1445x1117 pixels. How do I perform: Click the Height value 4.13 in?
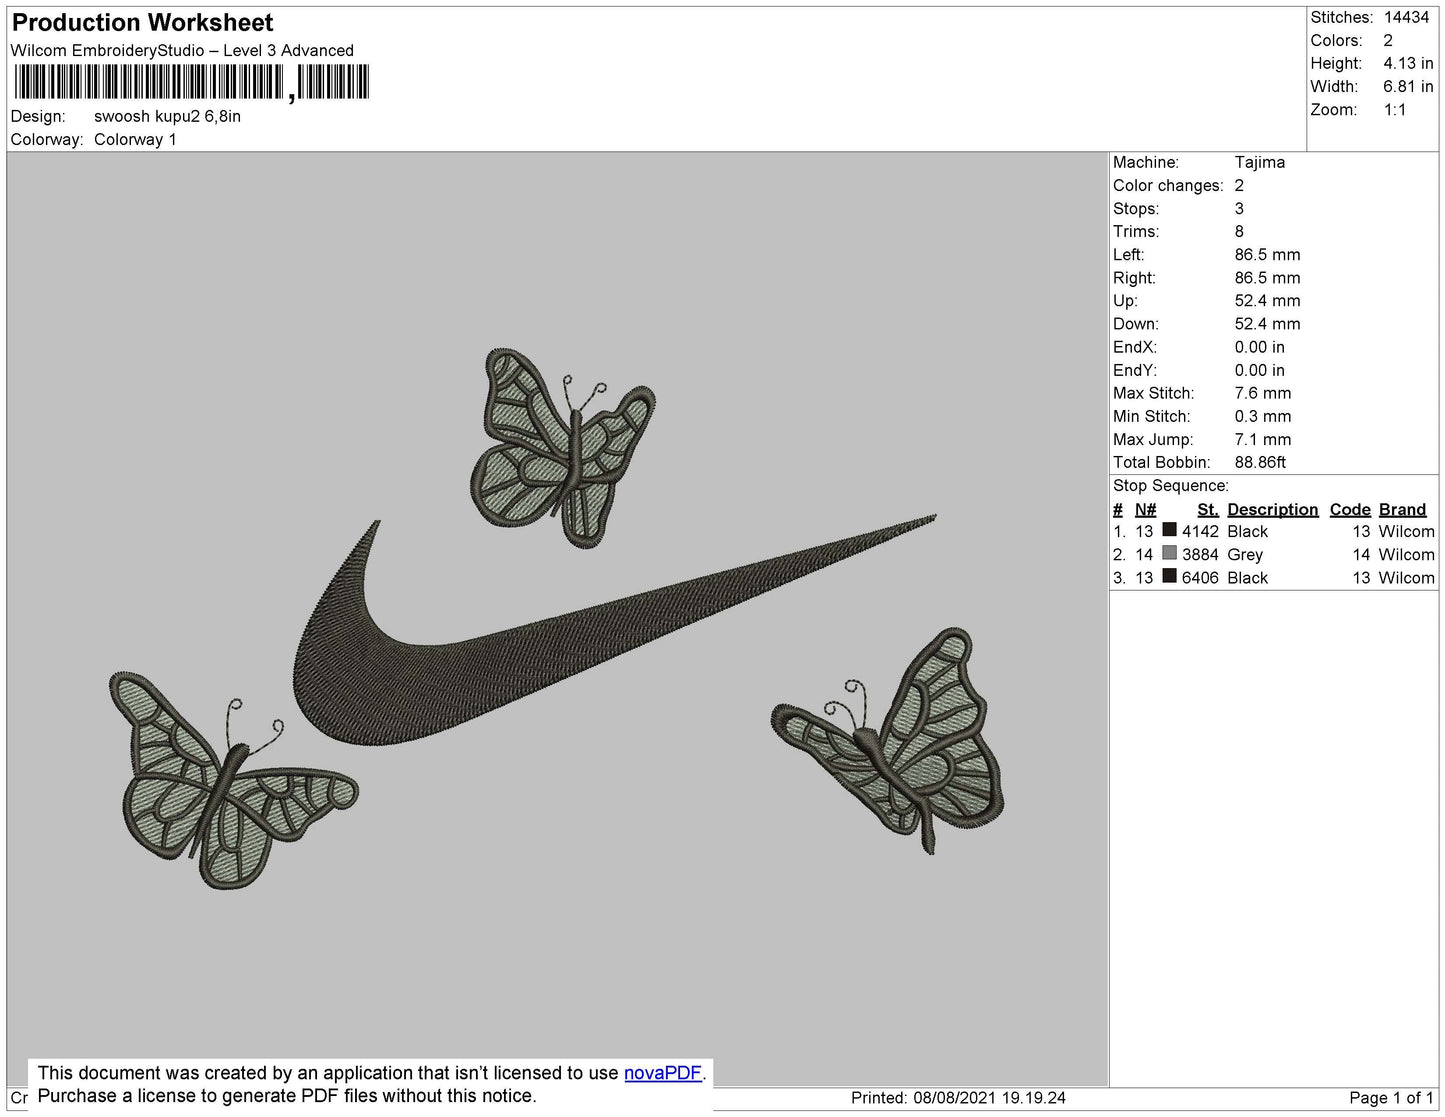click(1408, 63)
